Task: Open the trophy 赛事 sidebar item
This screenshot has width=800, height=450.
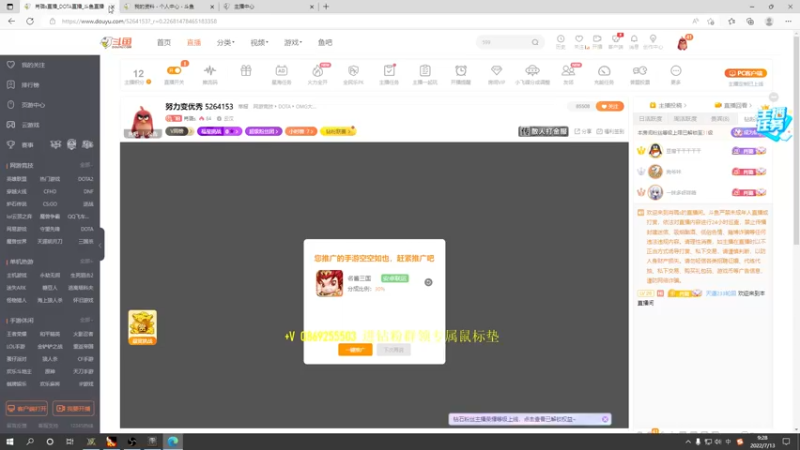Action: point(20,145)
